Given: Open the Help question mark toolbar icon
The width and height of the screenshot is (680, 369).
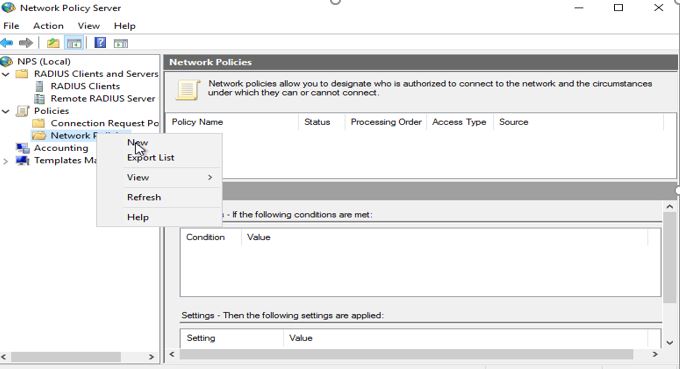Looking at the screenshot, I should [100, 42].
